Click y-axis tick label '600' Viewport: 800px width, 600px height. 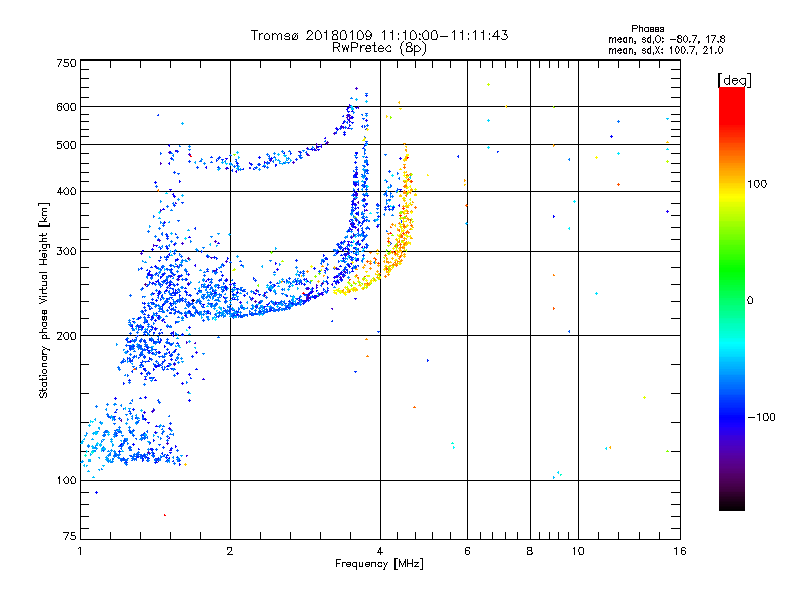coord(66,107)
